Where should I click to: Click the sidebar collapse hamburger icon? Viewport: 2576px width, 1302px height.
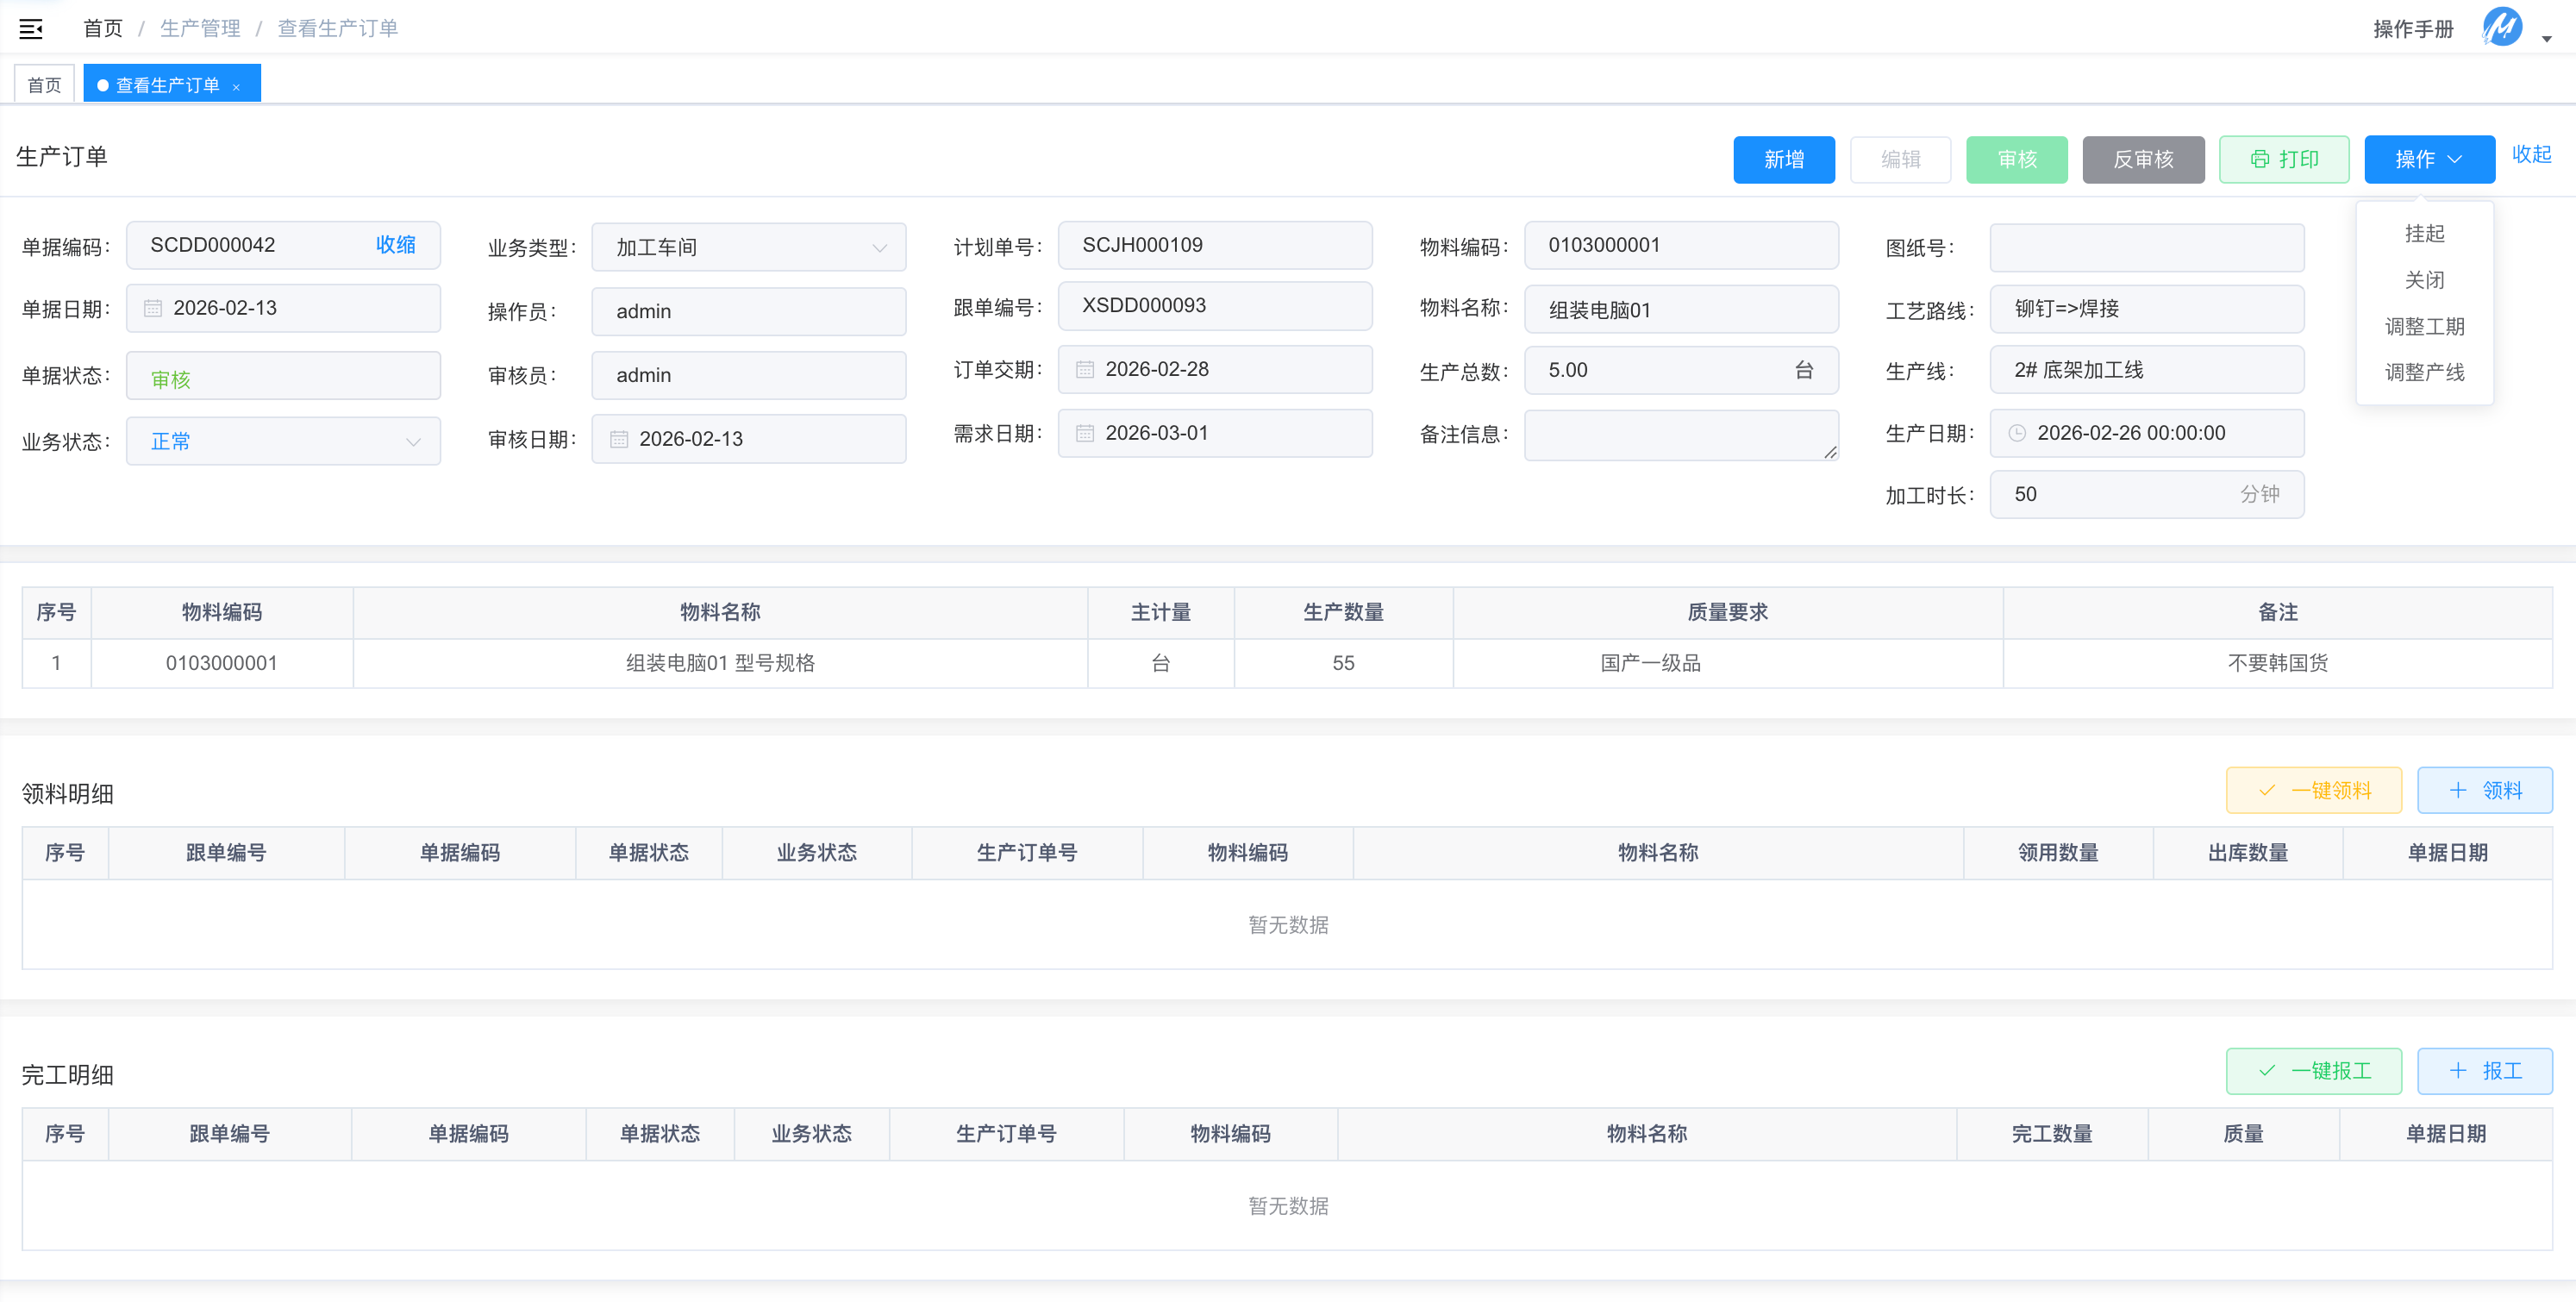tap(31, 28)
